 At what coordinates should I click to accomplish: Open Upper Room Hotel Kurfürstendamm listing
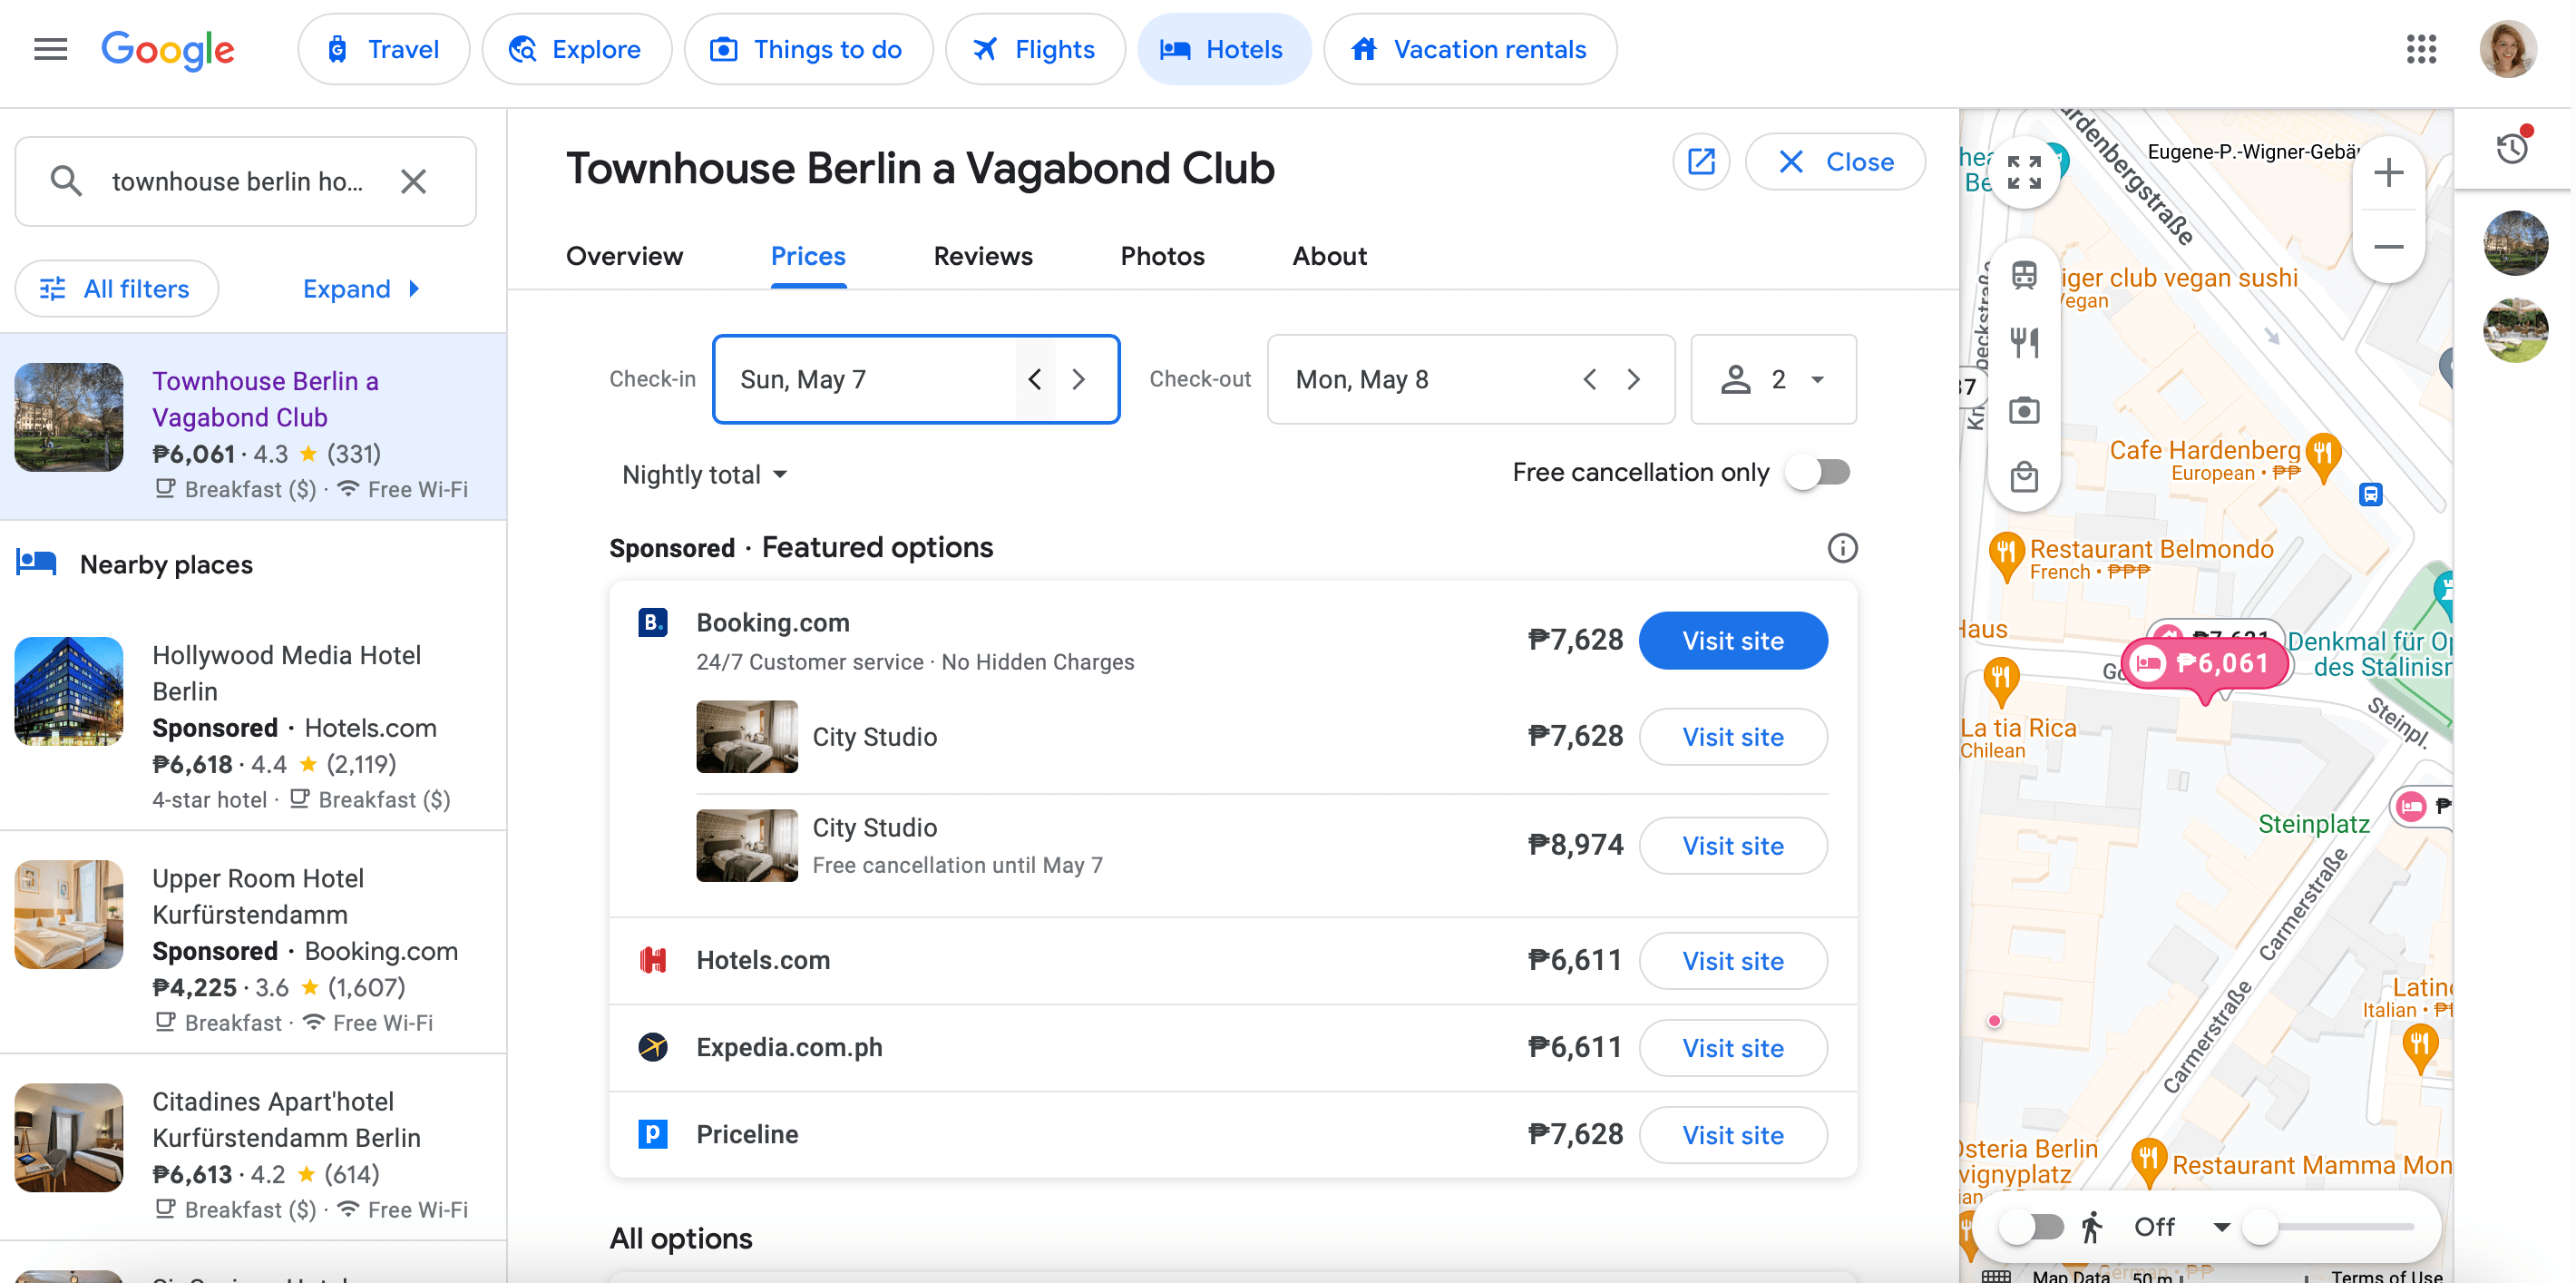(x=253, y=941)
